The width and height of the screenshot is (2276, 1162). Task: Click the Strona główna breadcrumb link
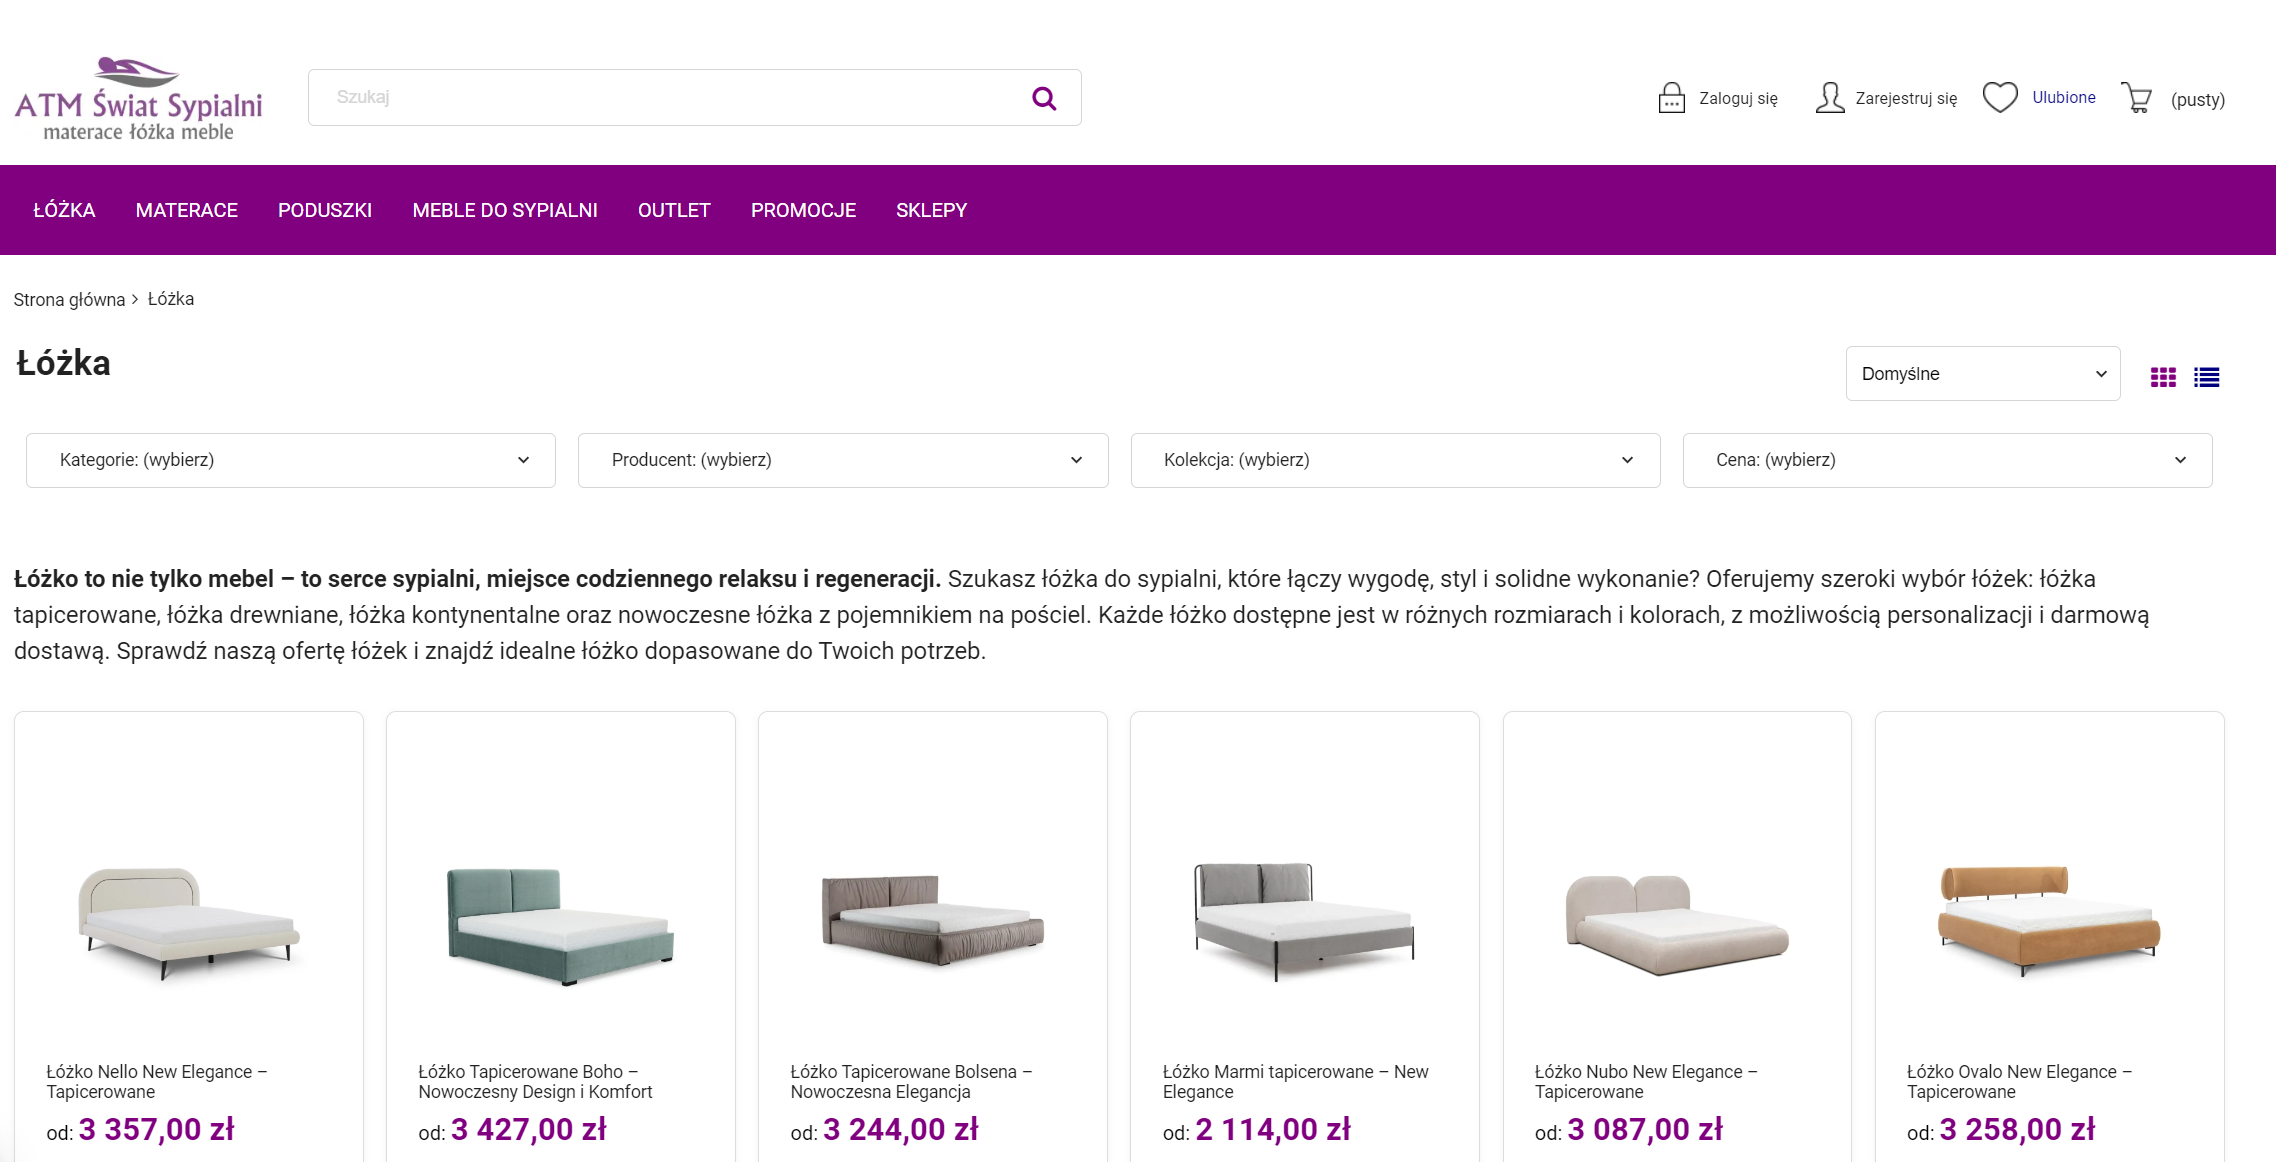click(69, 299)
